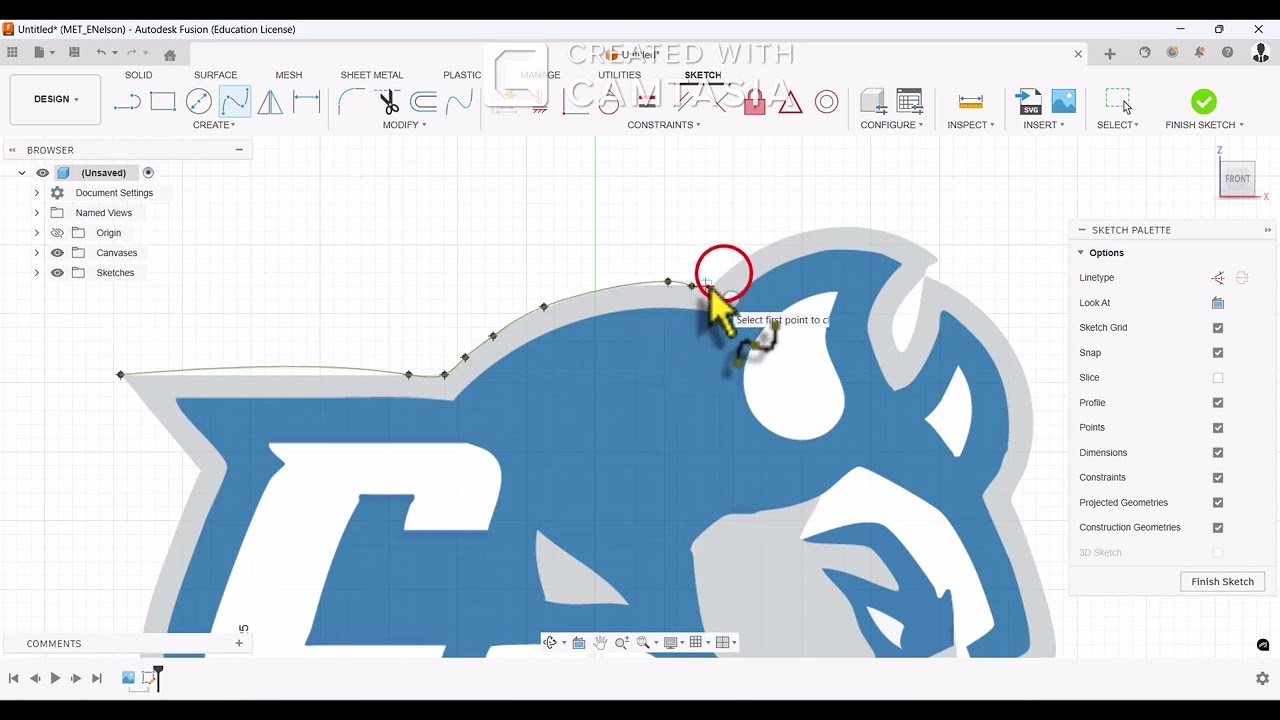Image resolution: width=1280 pixels, height=720 pixels.
Task: Activate the Select window tool icon
Action: [1118, 101]
